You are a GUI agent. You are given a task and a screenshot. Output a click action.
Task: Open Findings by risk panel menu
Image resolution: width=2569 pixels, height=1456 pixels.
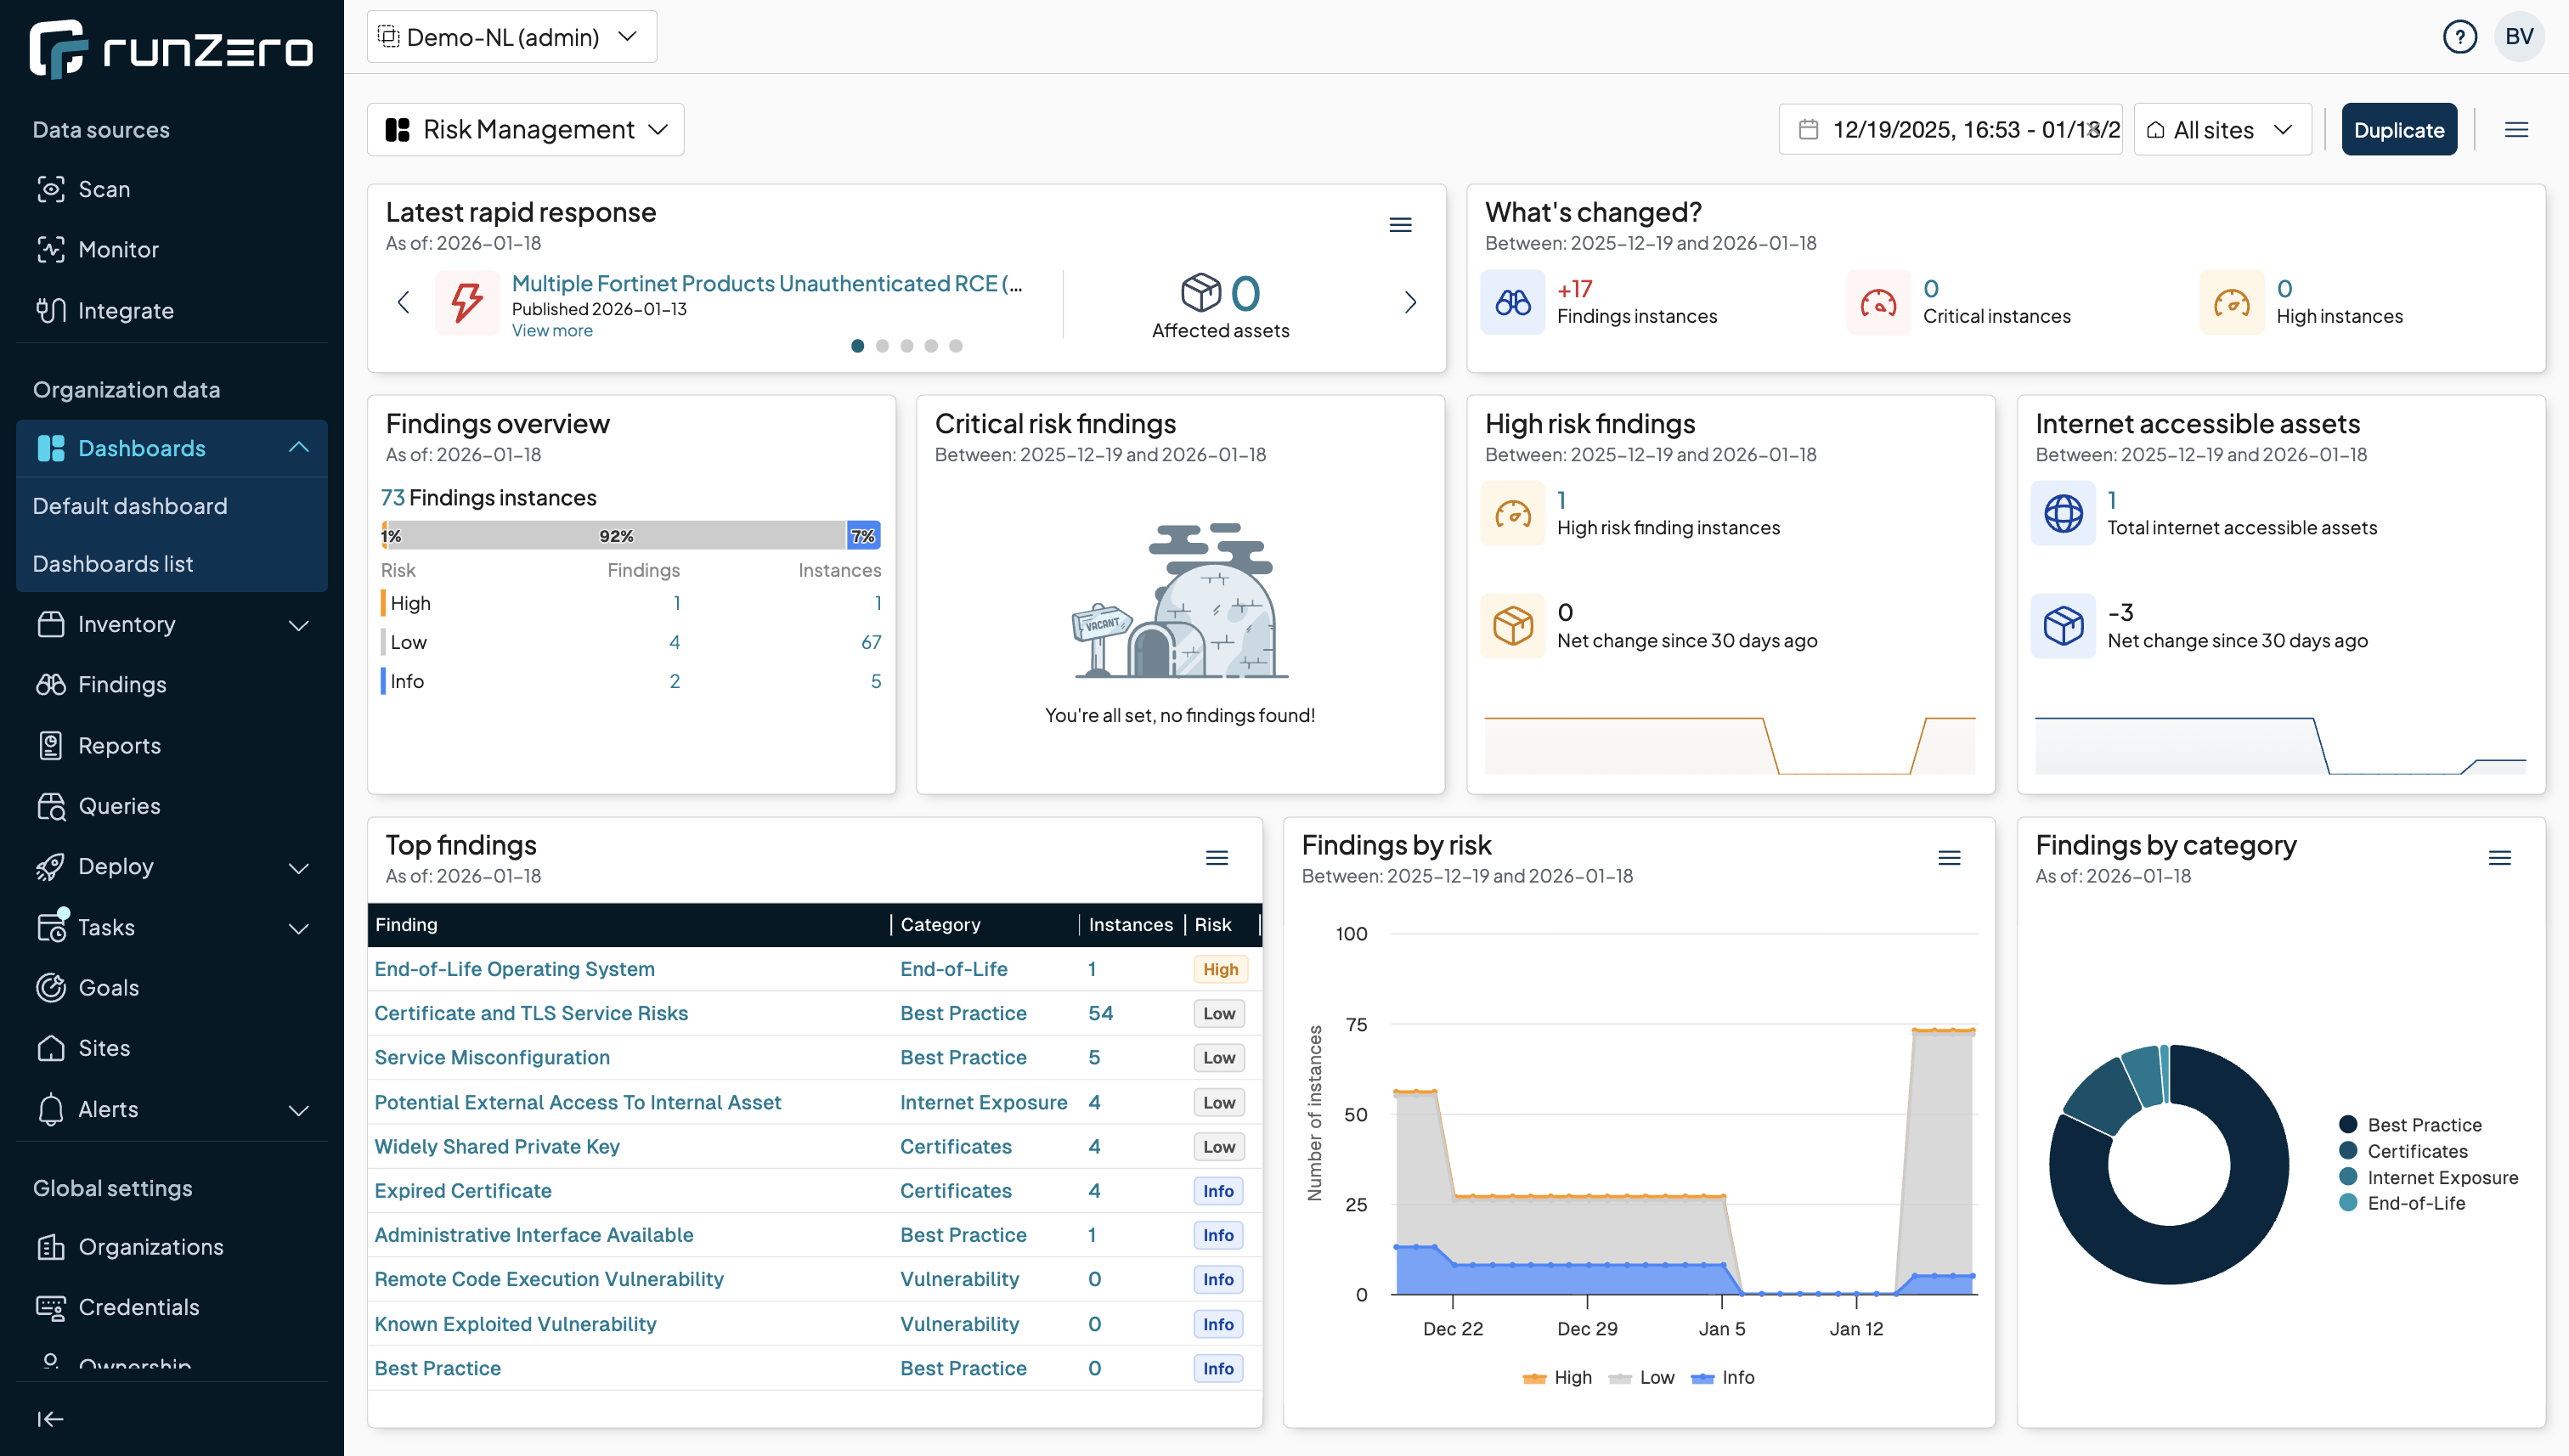[1948, 858]
